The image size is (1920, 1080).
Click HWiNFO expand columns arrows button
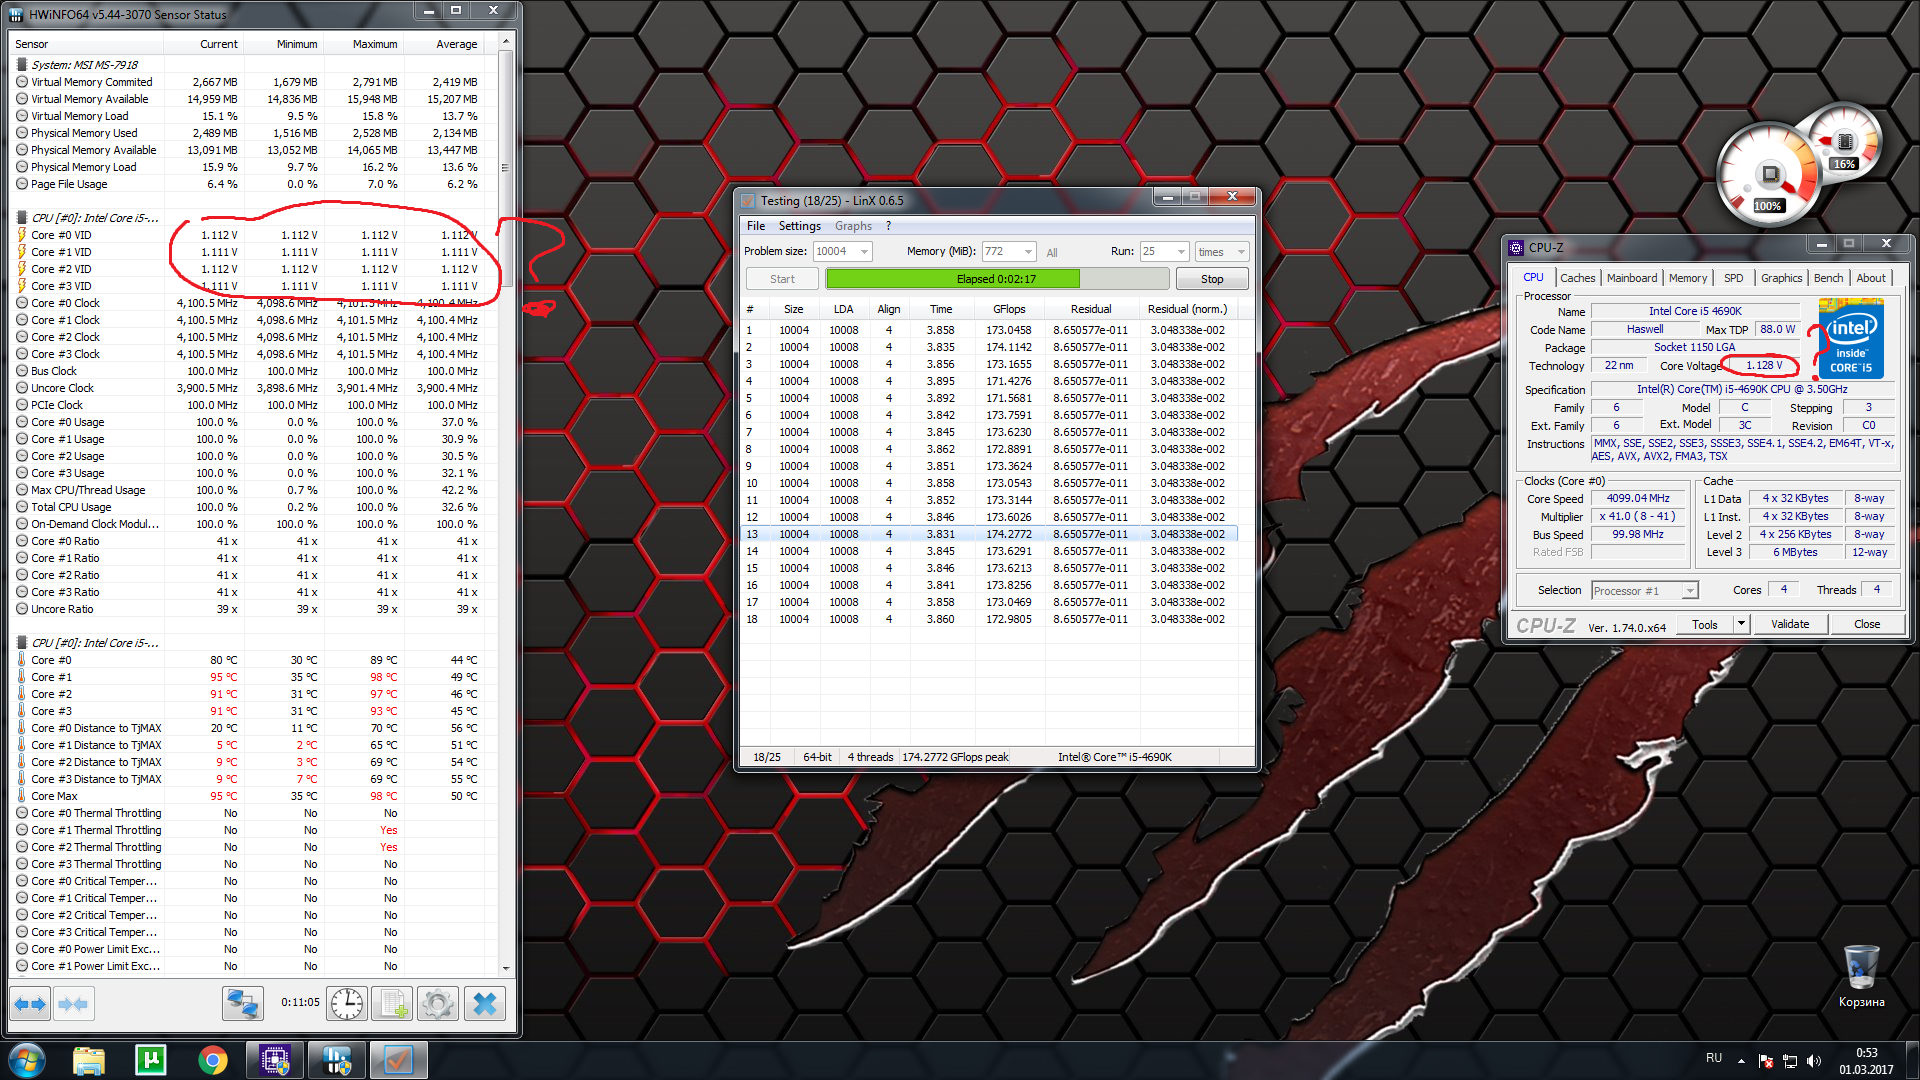pyautogui.click(x=30, y=1003)
